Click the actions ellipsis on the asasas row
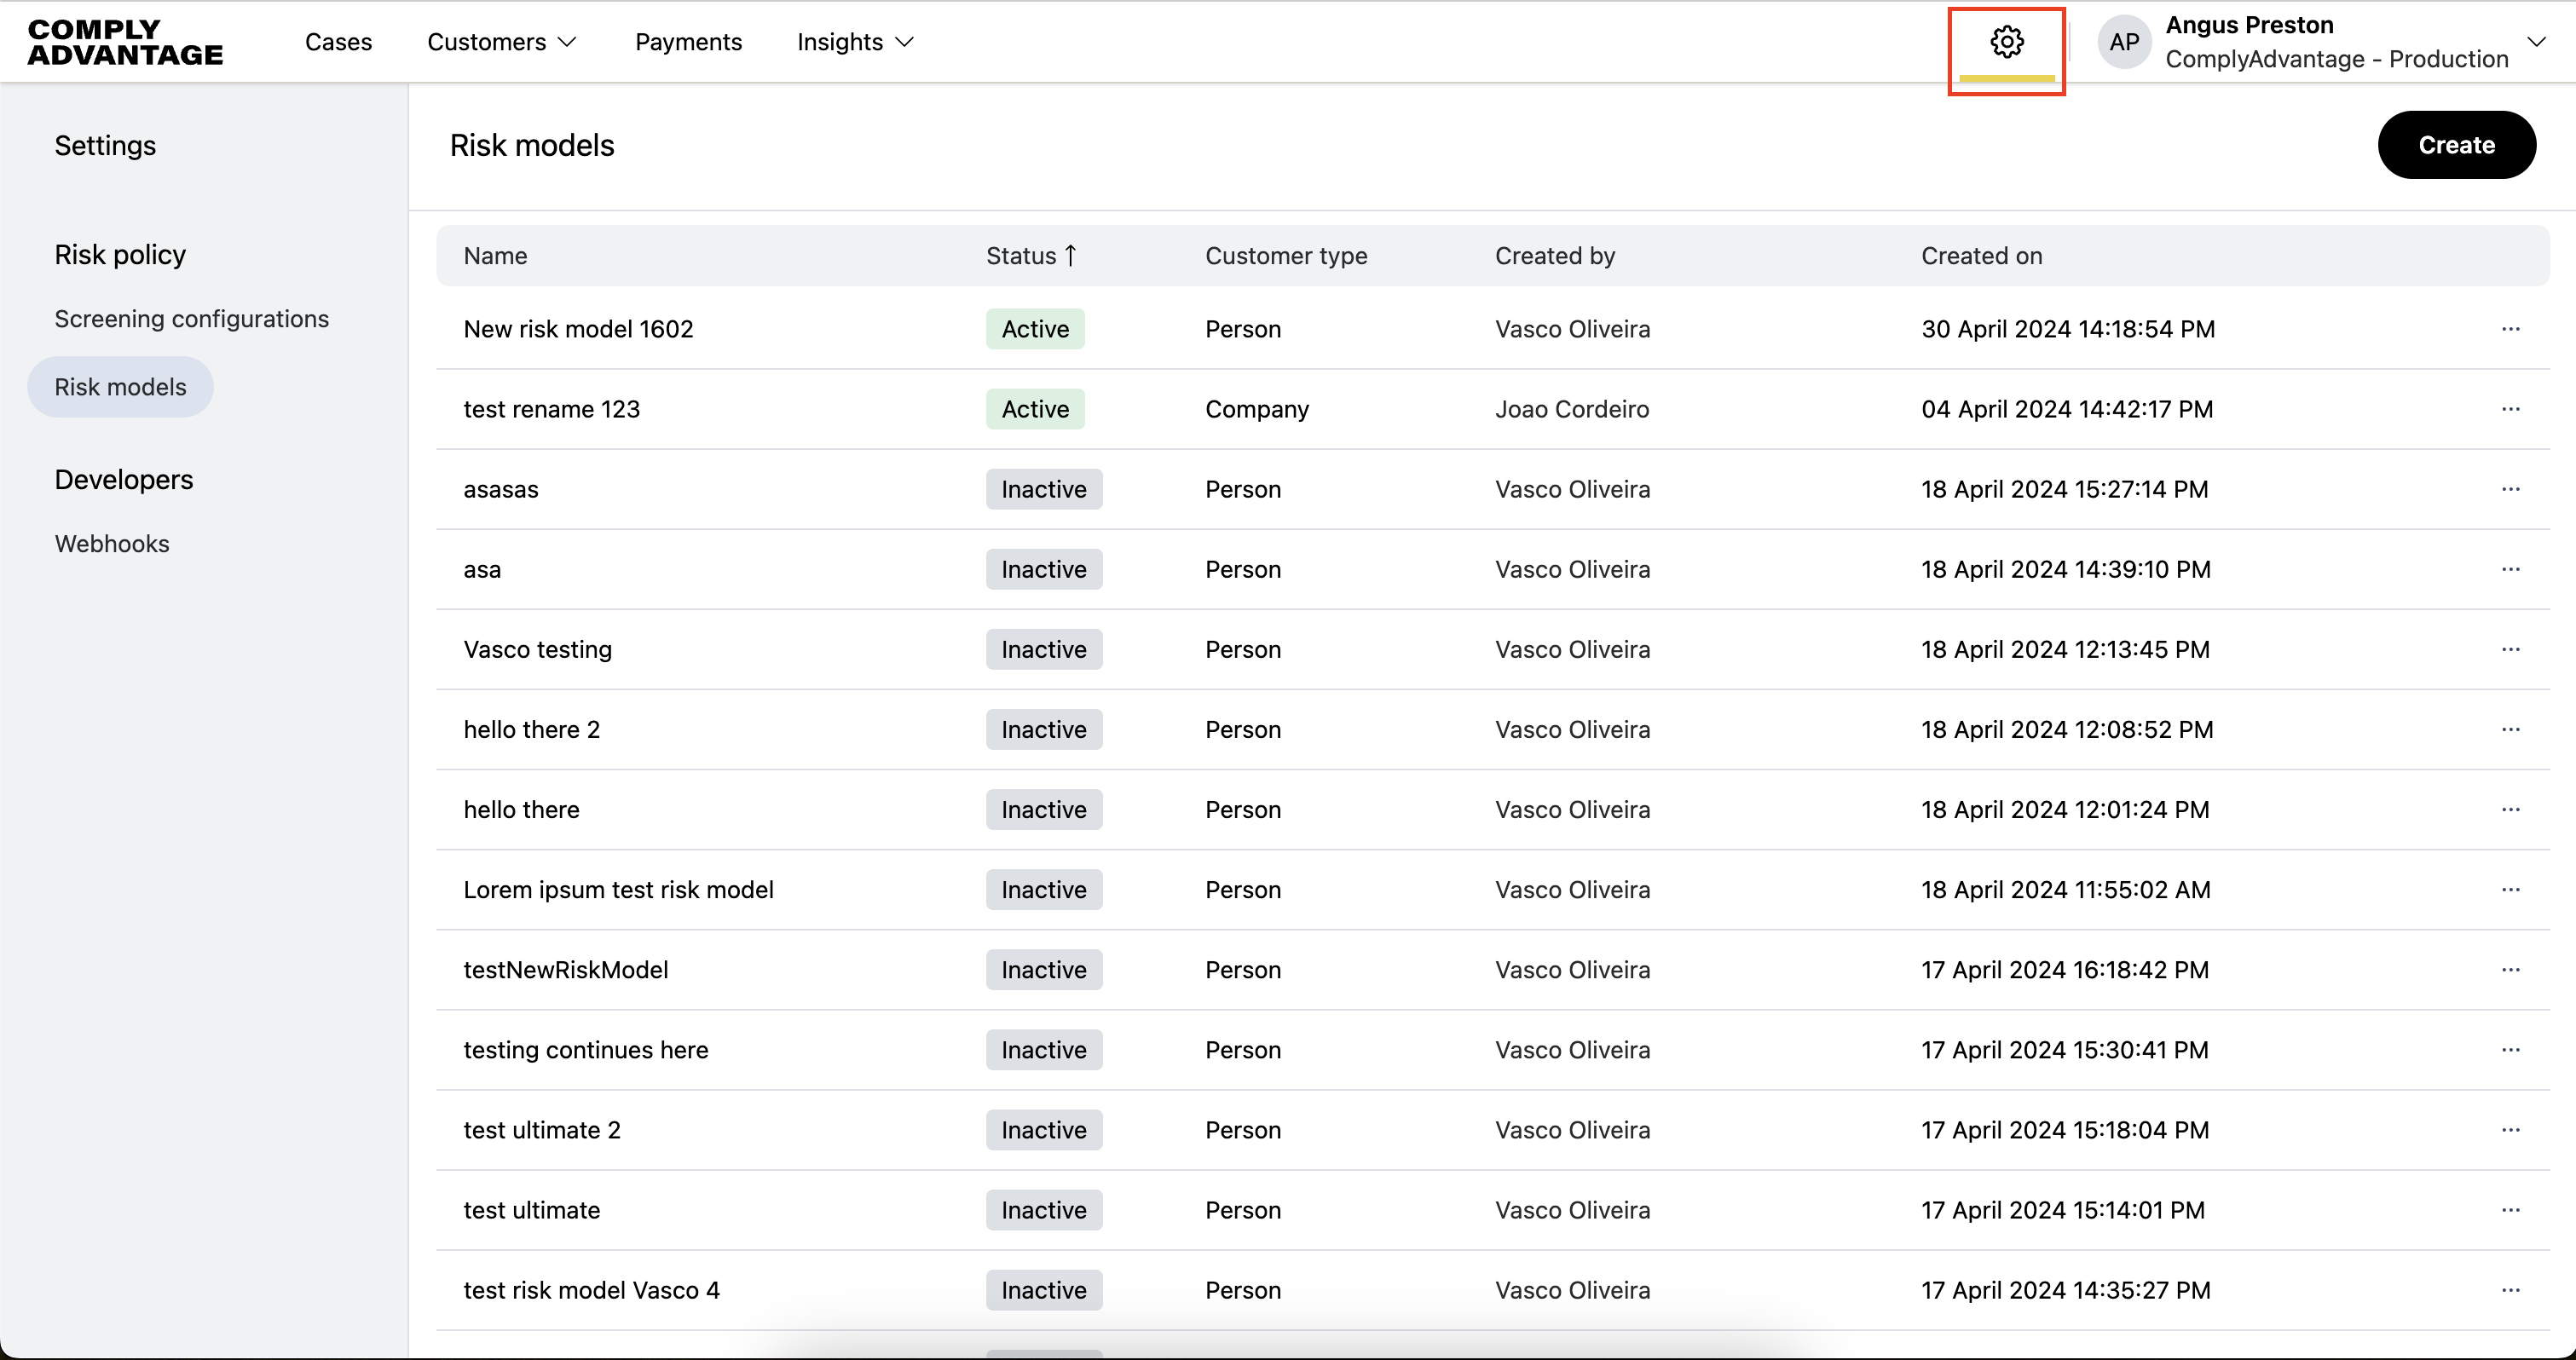The width and height of the screenshot is (2576, 1360). pyautogui.click(x=2511, y=489)
